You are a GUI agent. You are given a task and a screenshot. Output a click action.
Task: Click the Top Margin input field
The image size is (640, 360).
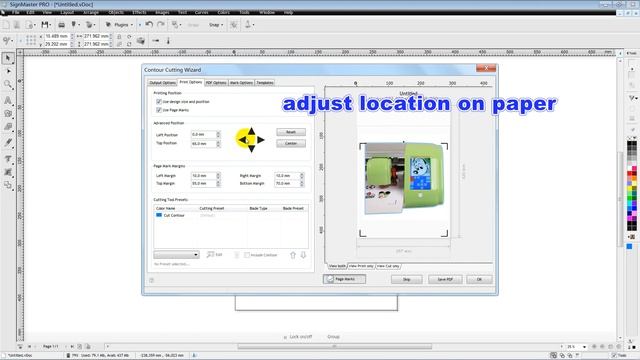(x=203, y=184)
